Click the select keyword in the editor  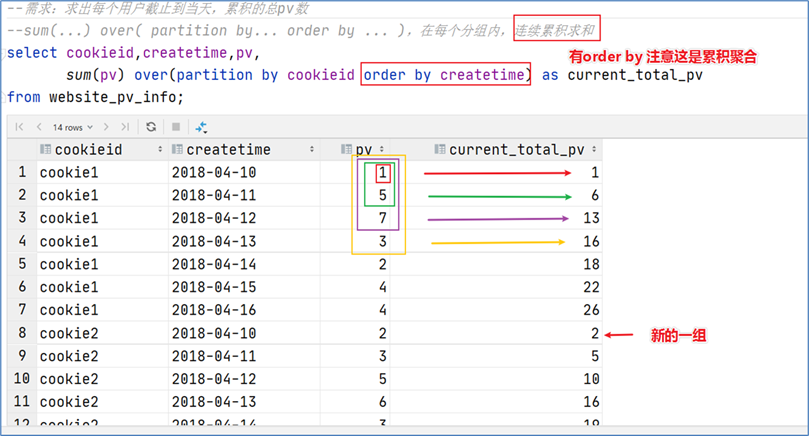point(32,53)
